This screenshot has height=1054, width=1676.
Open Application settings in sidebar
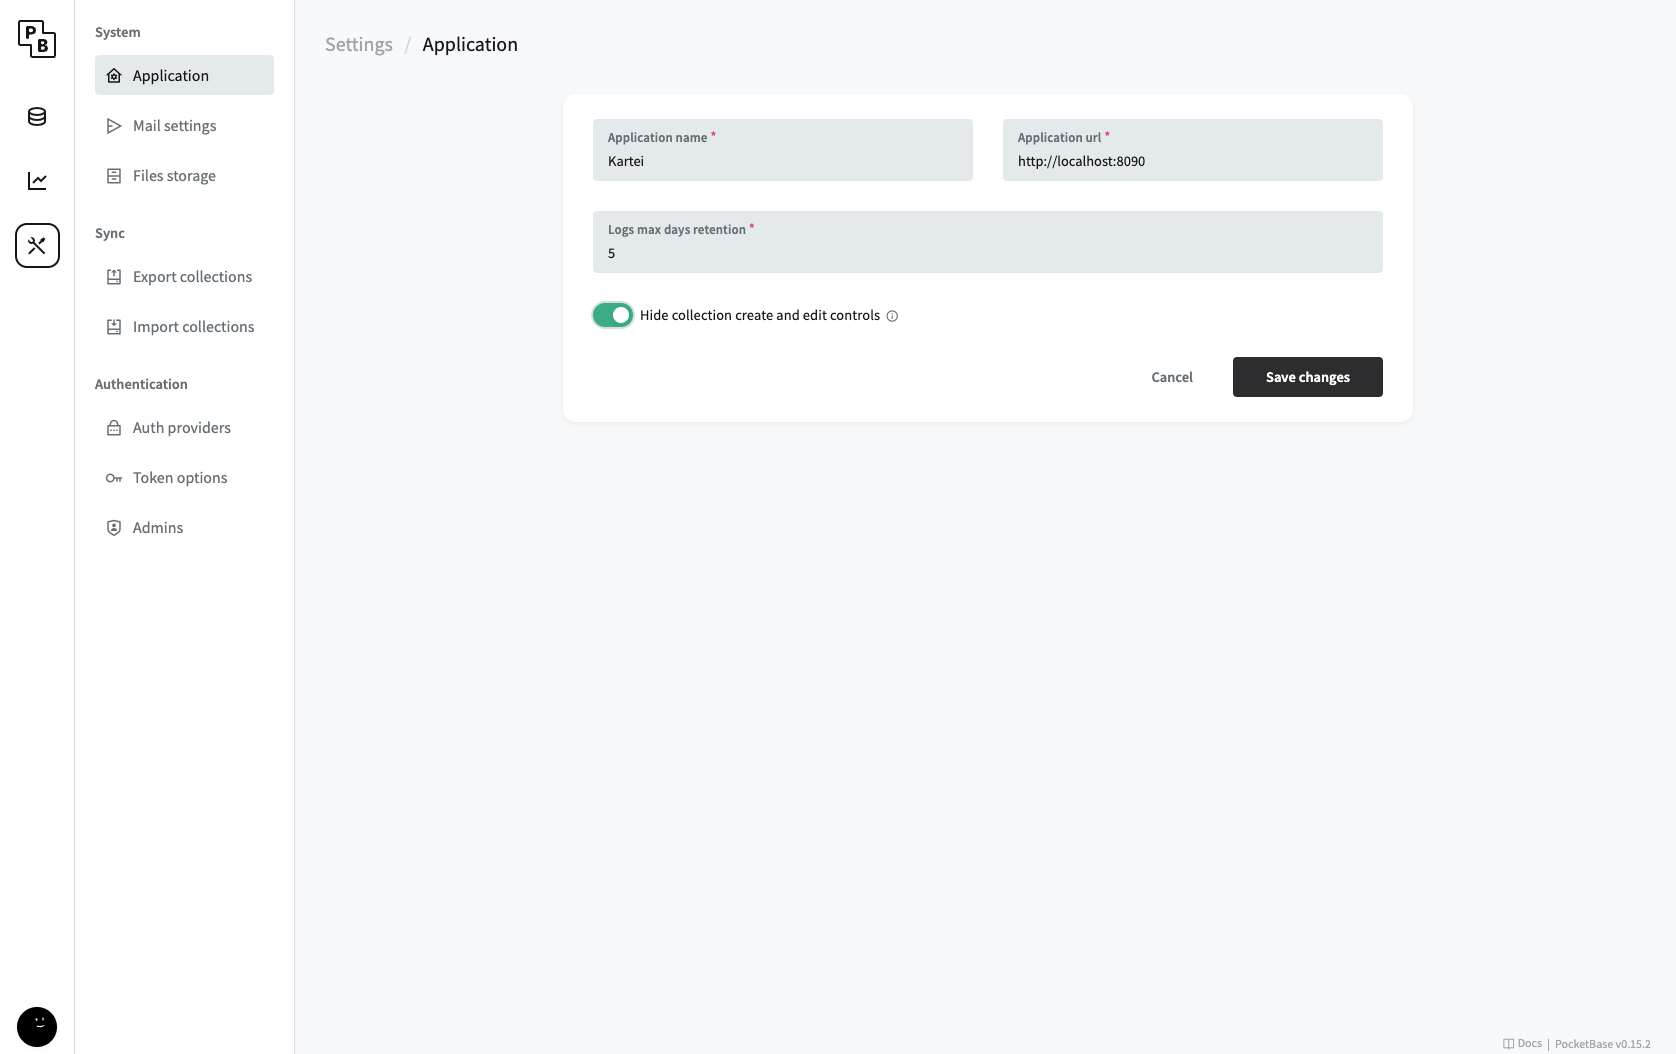click(184, 75)
